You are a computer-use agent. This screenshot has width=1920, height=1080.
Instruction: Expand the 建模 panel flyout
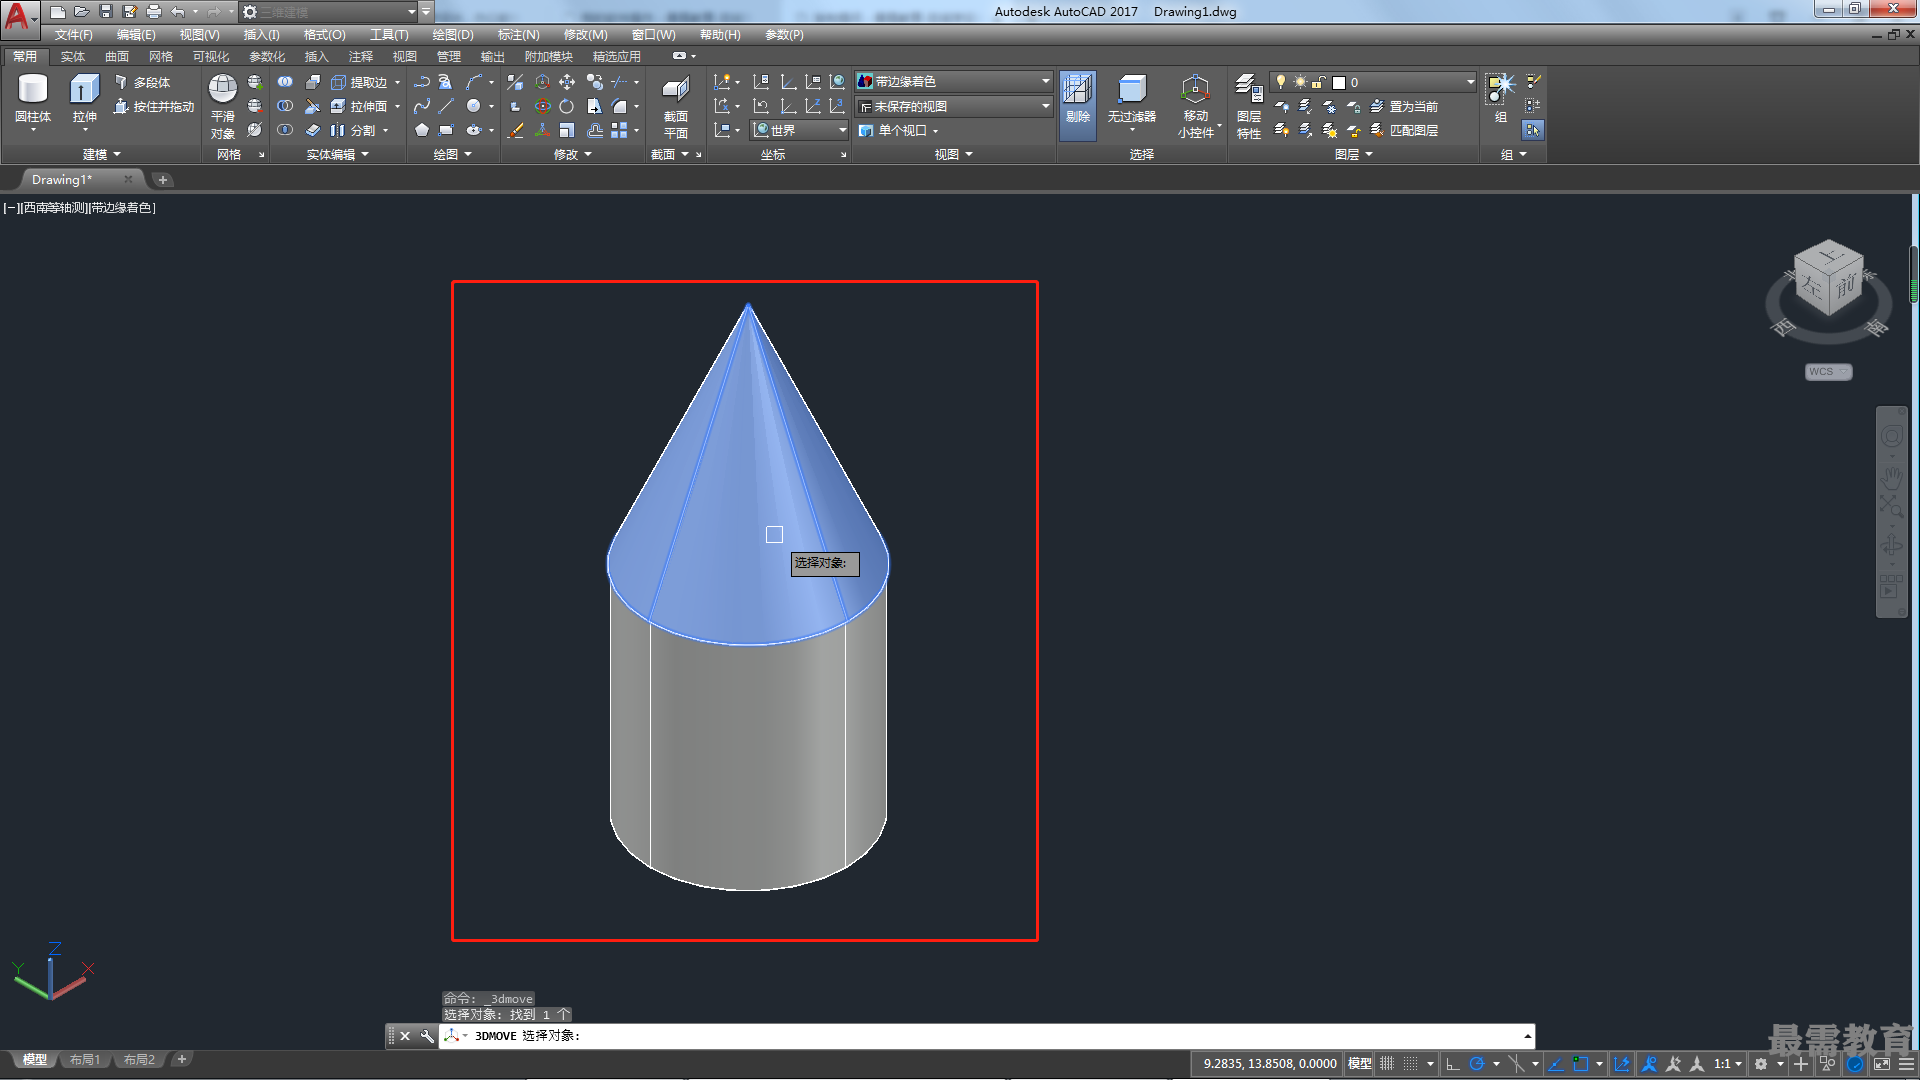coord(101,154)
